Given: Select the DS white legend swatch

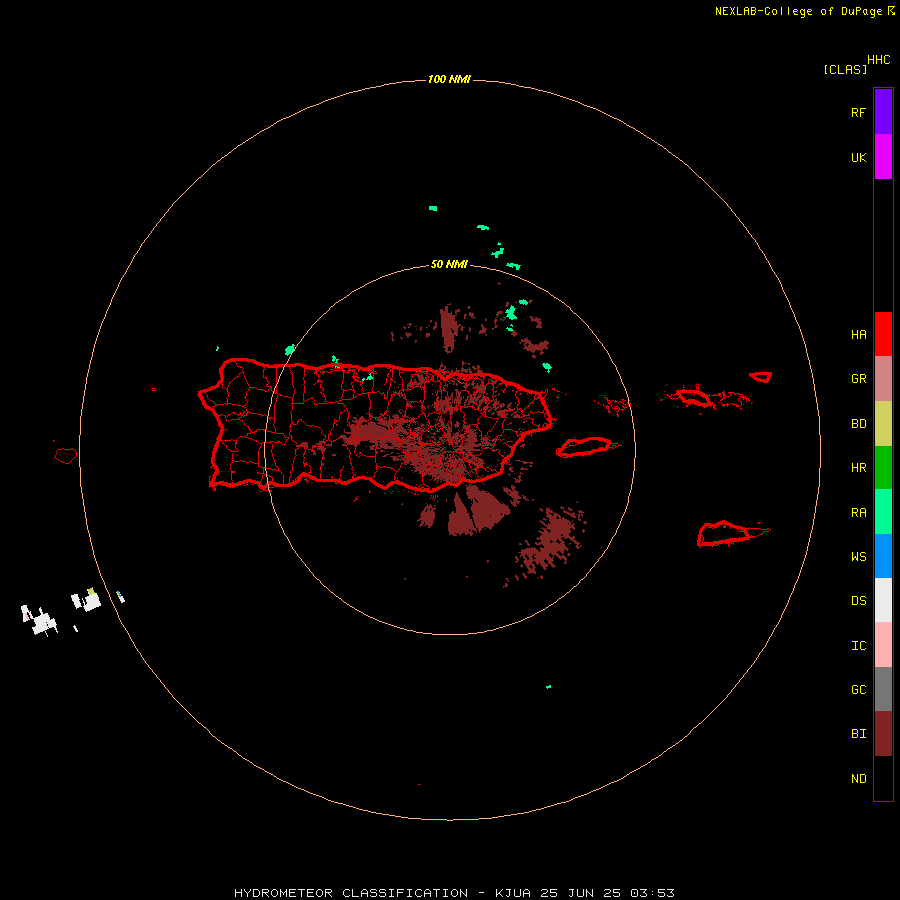Looking at the screenshot, I should click(x=883, y=600).
